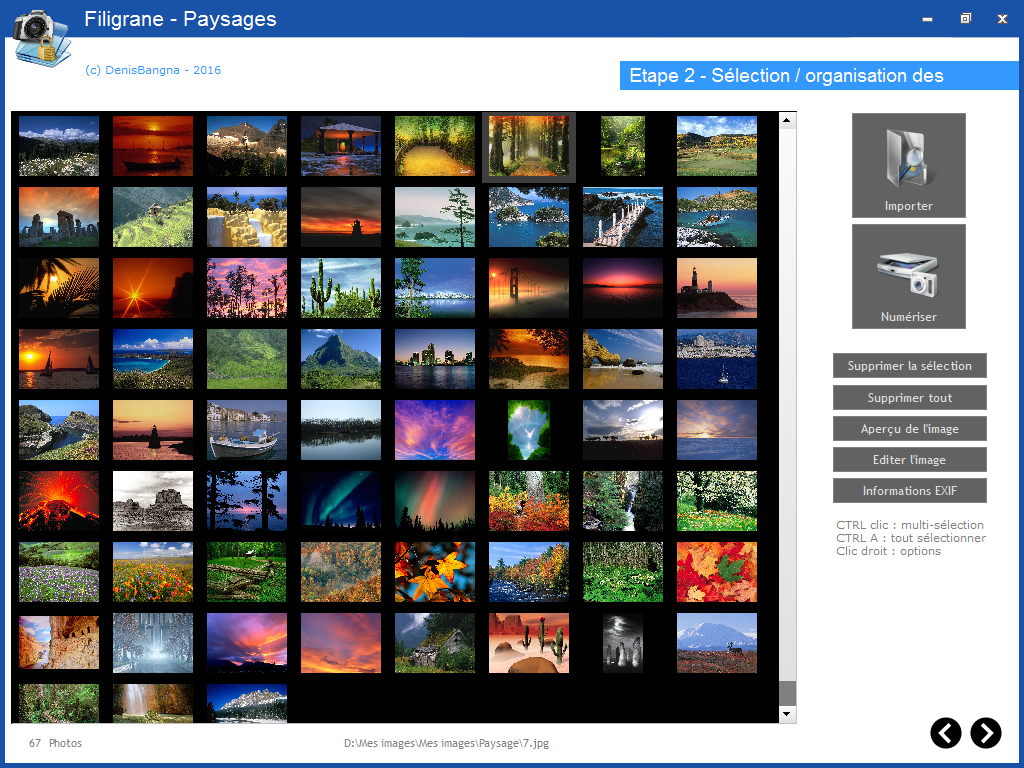Go back with the left arrow icon

pos(946,733)
